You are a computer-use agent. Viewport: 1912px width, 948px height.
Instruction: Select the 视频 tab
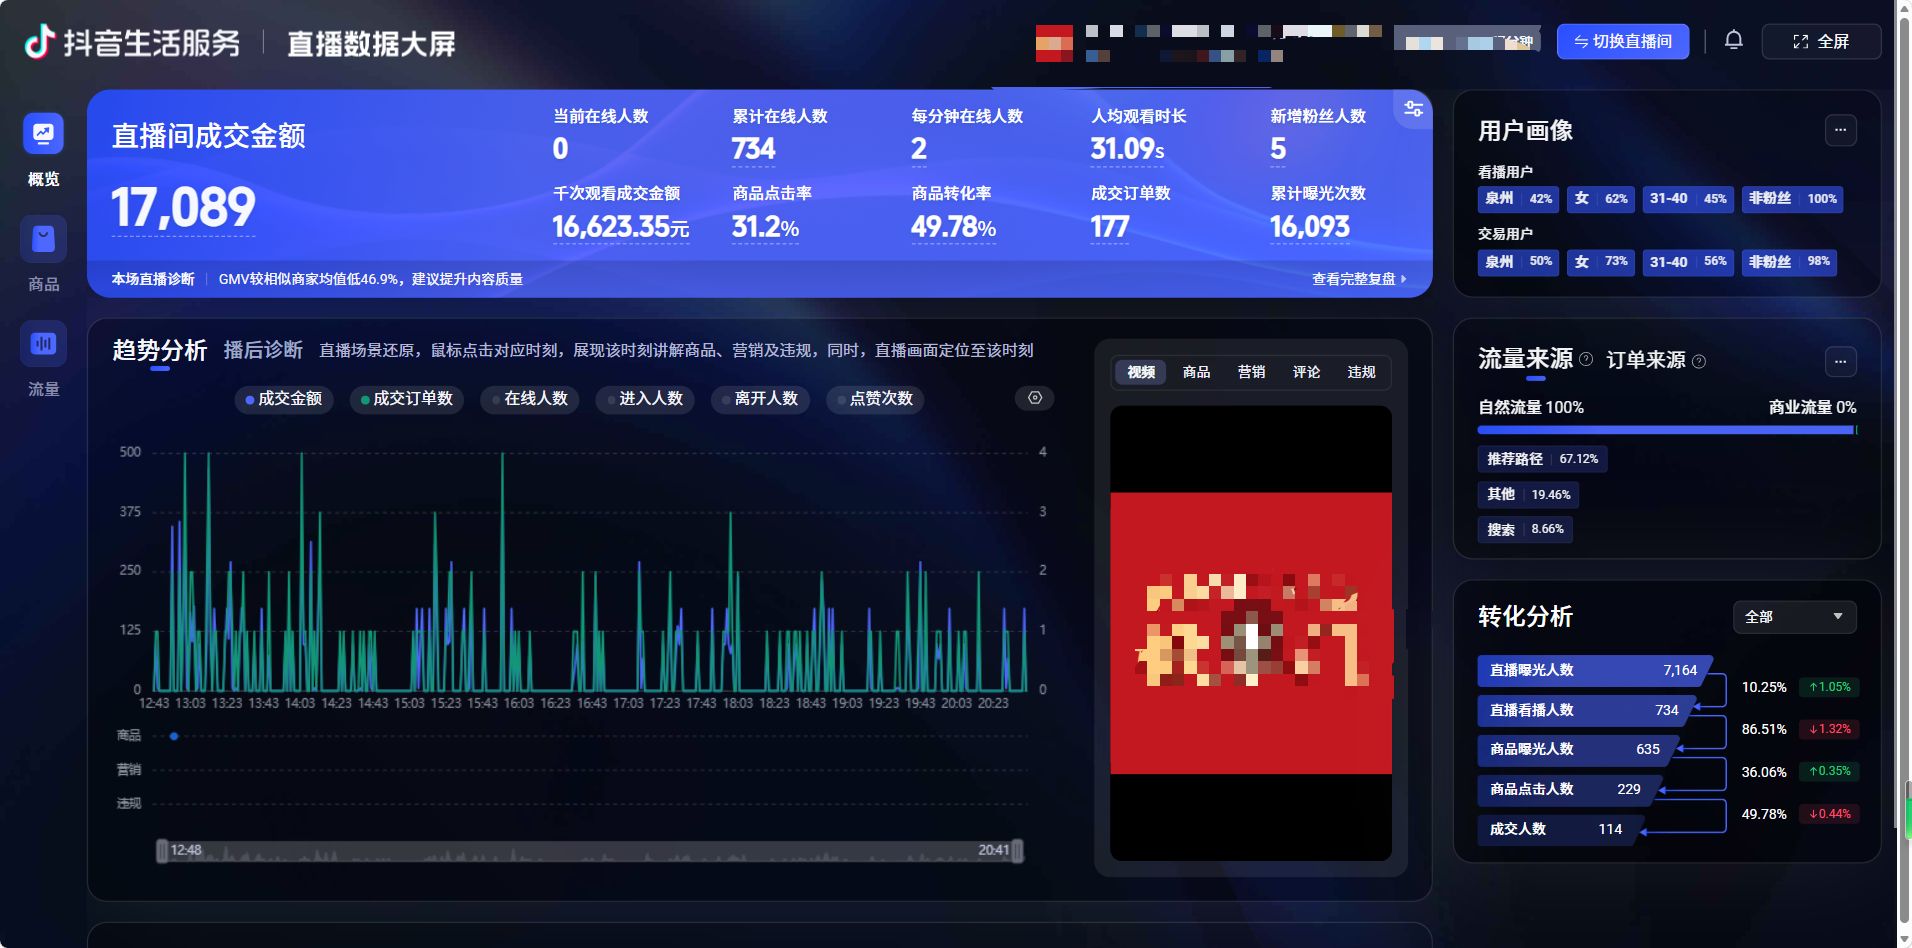point(1141,372)
